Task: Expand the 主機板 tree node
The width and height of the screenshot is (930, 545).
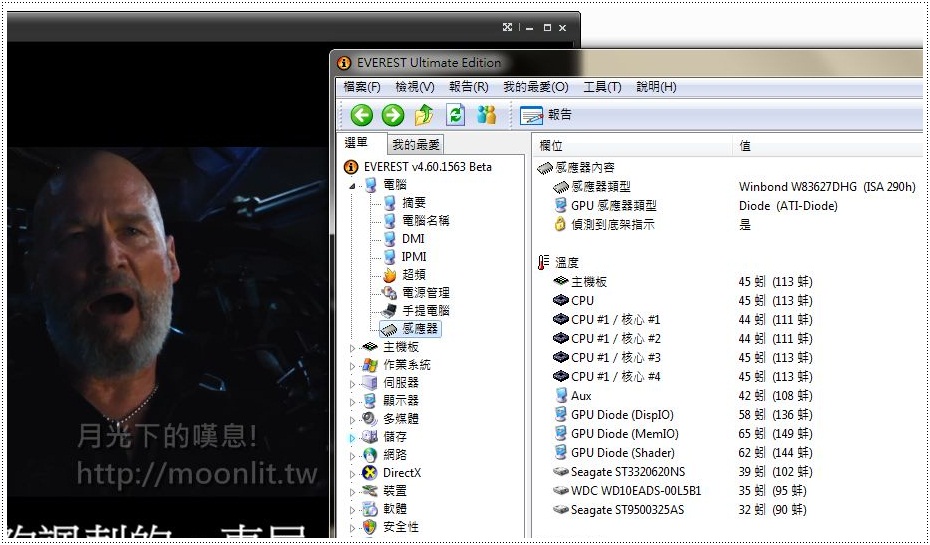Action: pyautogui.click(x=352, y=347)
